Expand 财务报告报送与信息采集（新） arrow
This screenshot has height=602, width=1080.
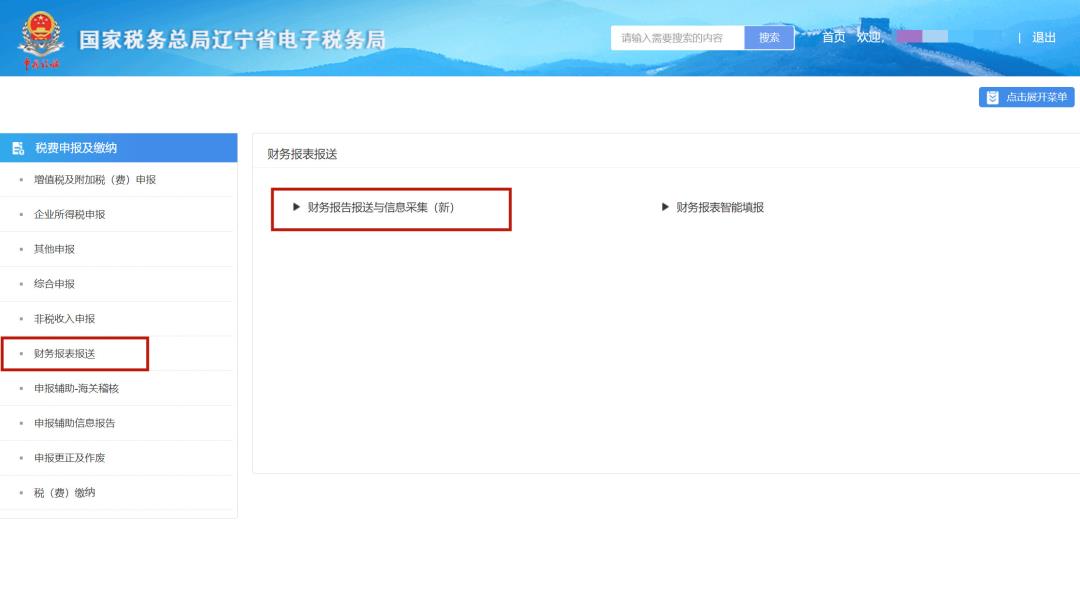click(296, 207)
